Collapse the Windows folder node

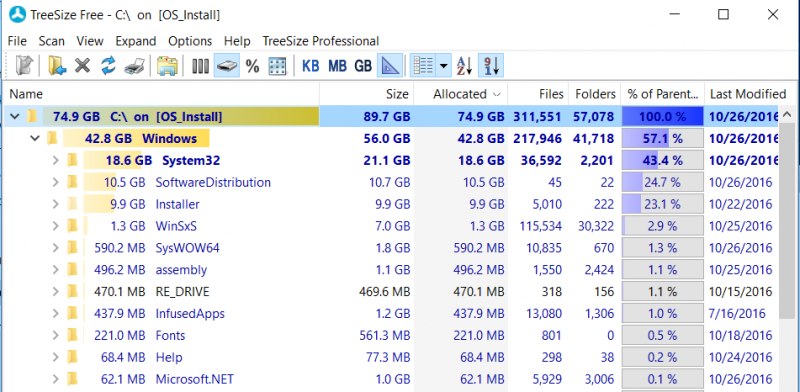[35, 138]
